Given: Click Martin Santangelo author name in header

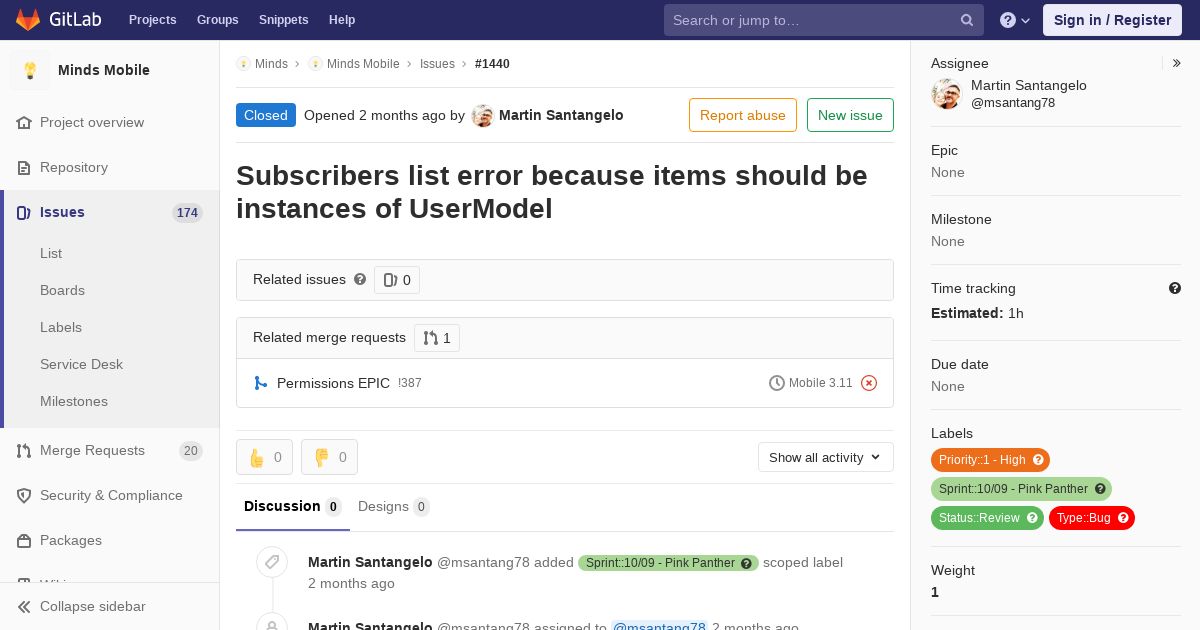Looking at the screenshot, I should 561,115.
